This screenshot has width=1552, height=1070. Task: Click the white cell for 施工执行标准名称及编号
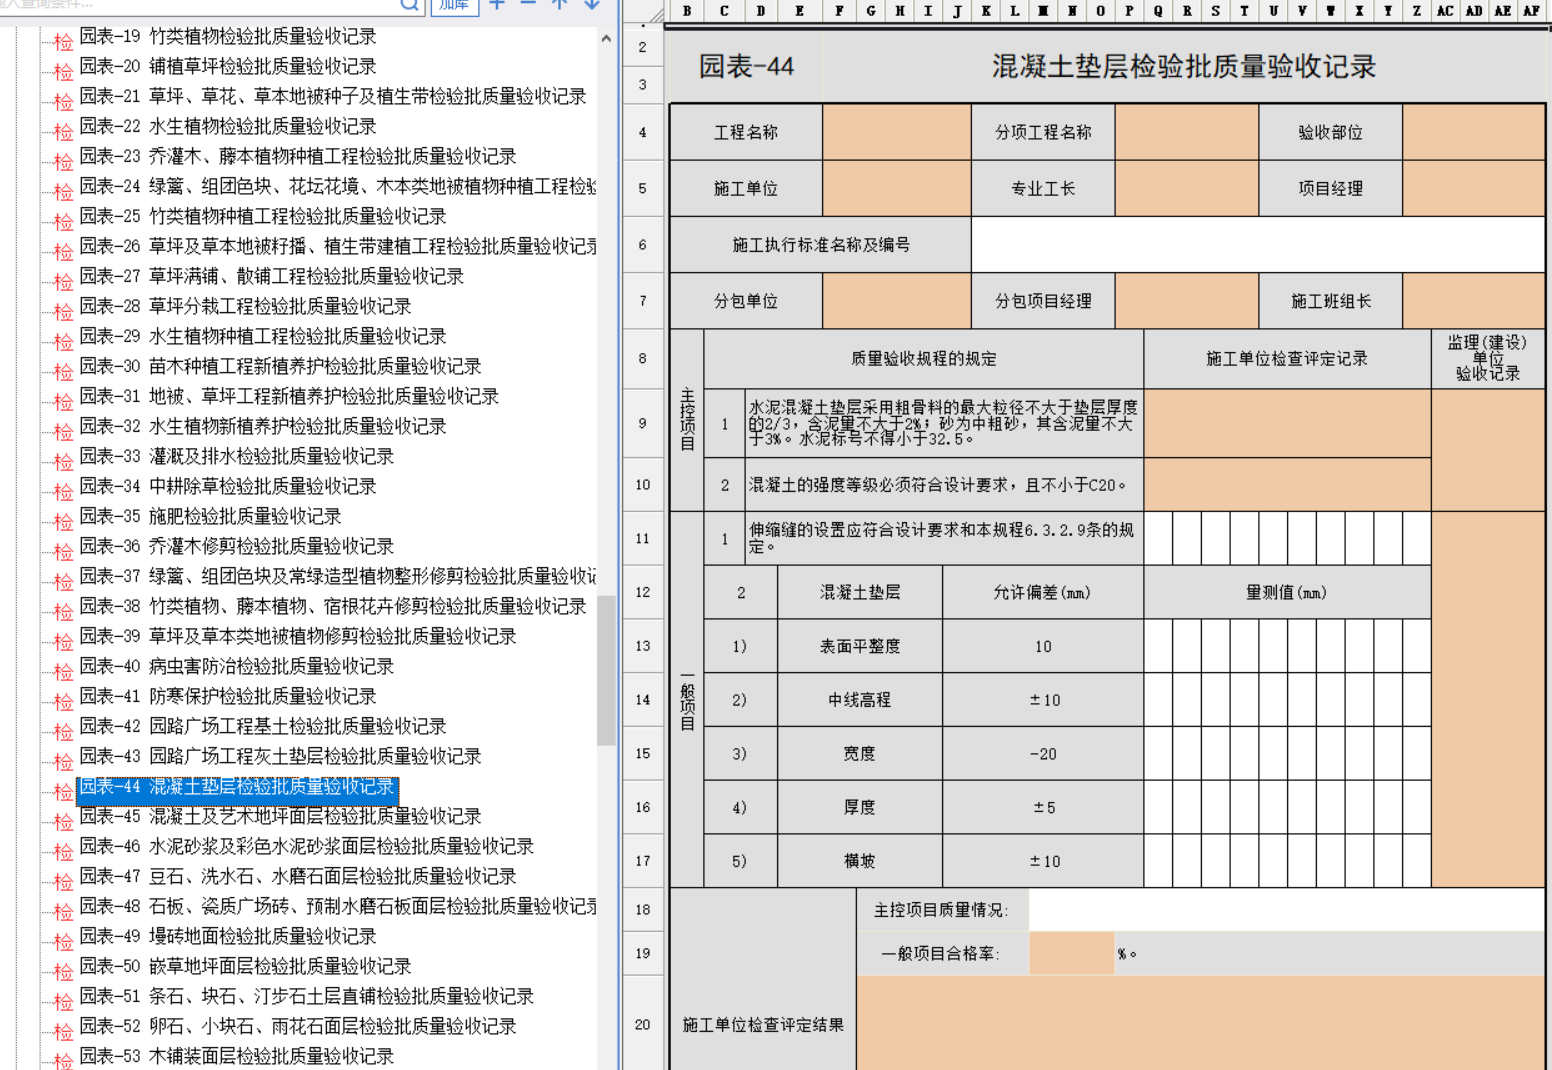[1257, 245]
